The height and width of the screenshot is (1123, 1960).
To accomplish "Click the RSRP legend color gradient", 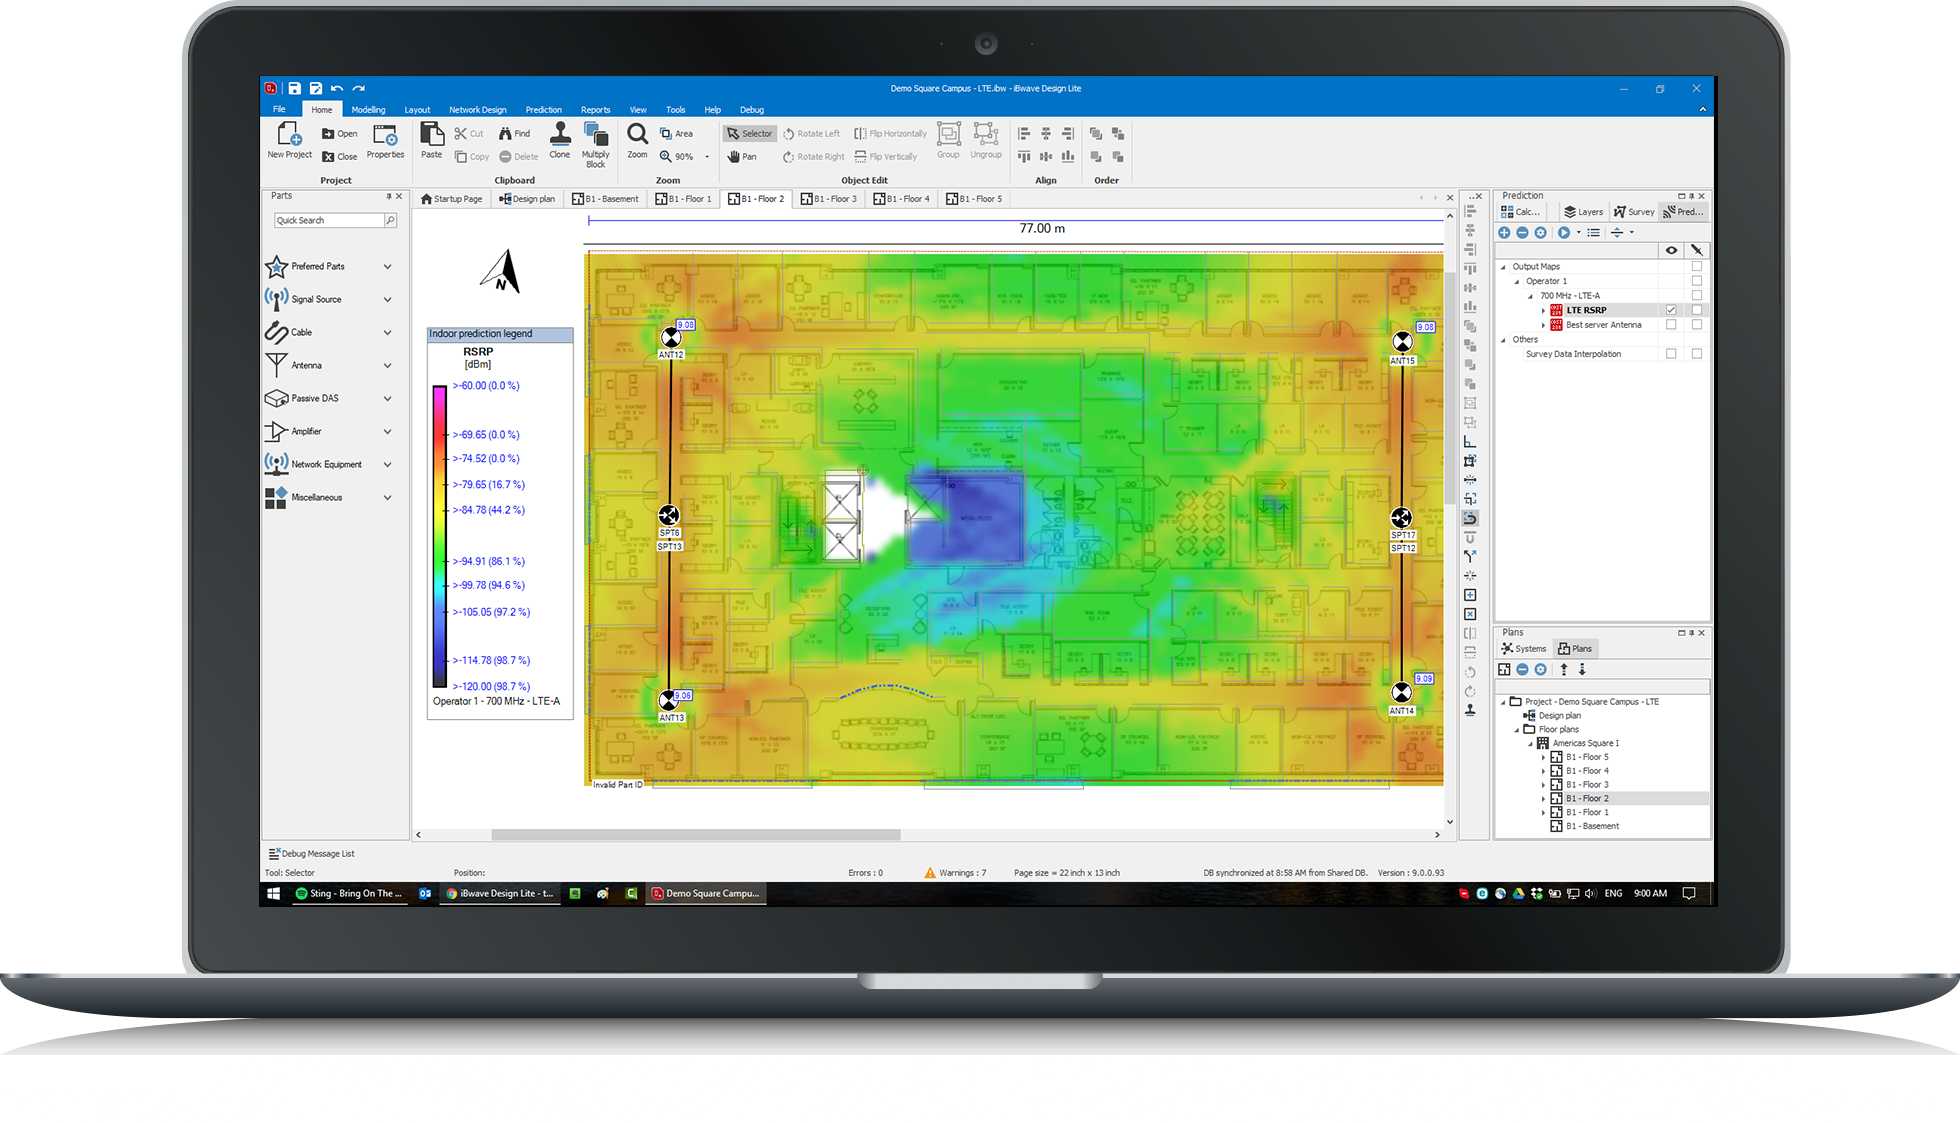I will coord(440,535).
